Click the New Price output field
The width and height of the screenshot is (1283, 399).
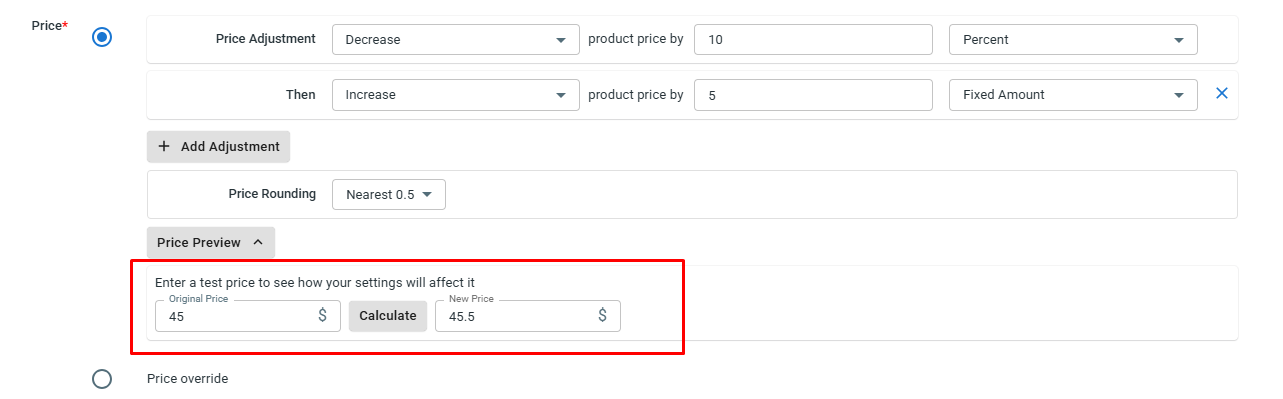528,315
